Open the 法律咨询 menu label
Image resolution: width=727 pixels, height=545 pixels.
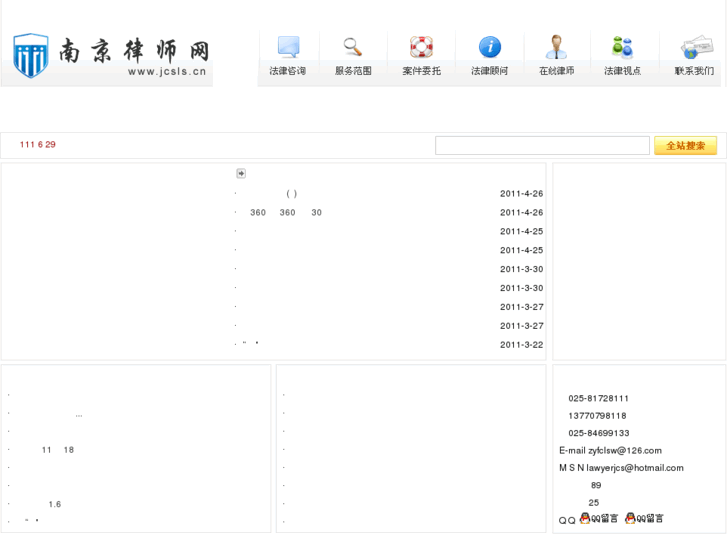pyautogui.click(x=287, y=71)
